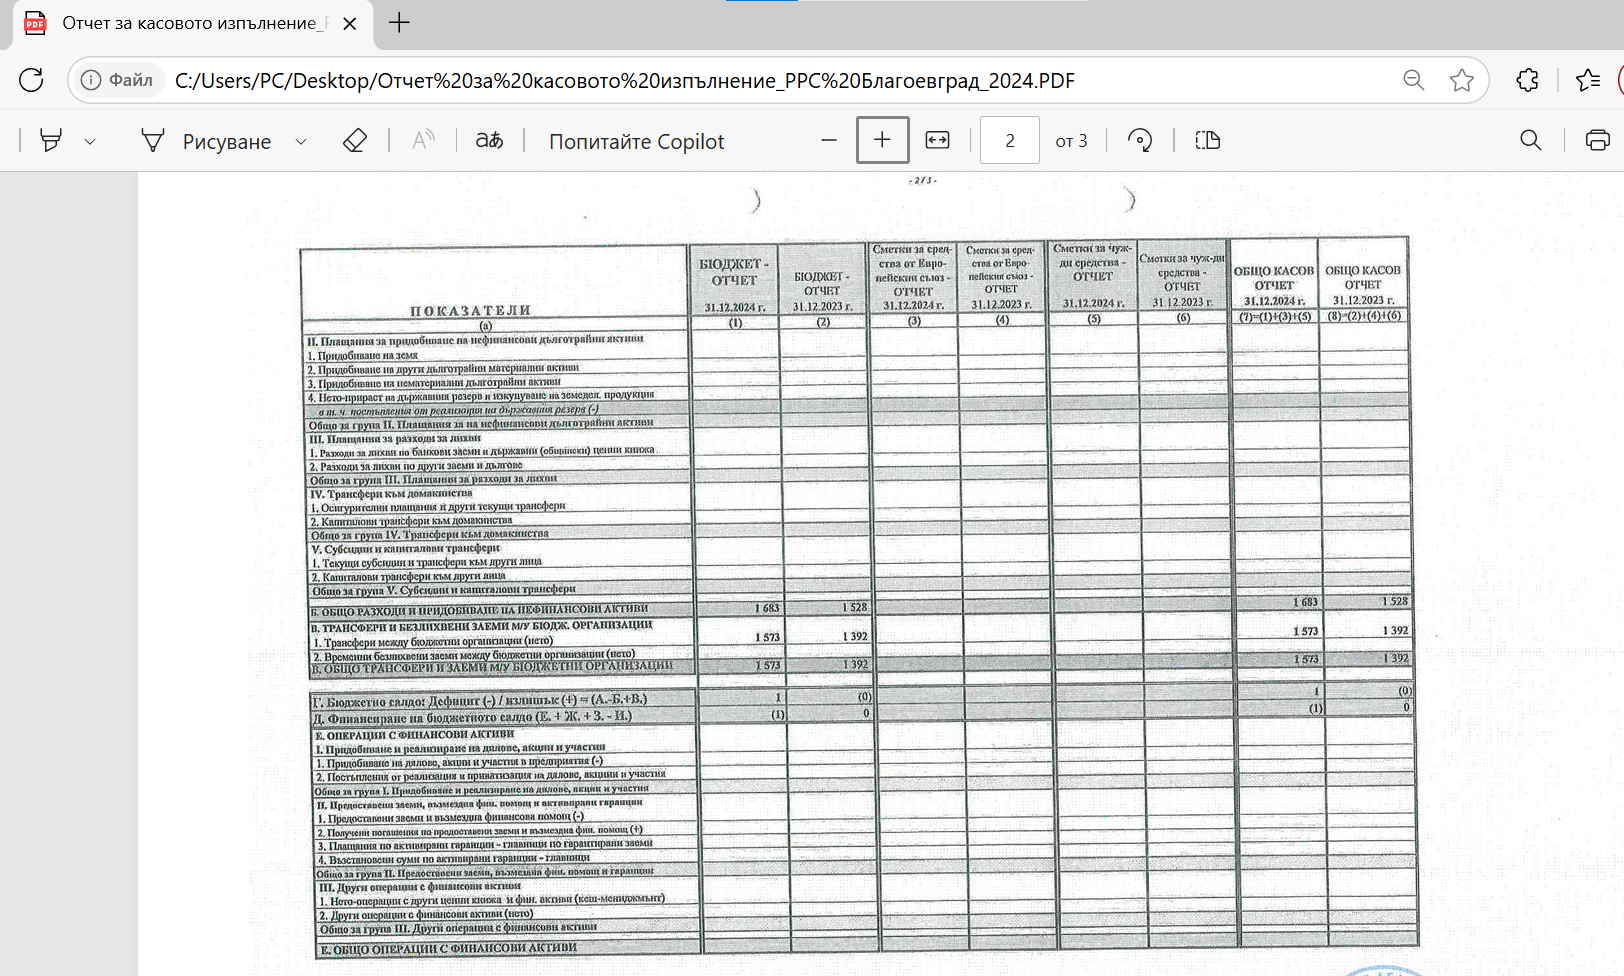Expand the highlighter options dropdown
Image resolution: width=1624 pixels, height=976 pixels.
tap(90, 142)
